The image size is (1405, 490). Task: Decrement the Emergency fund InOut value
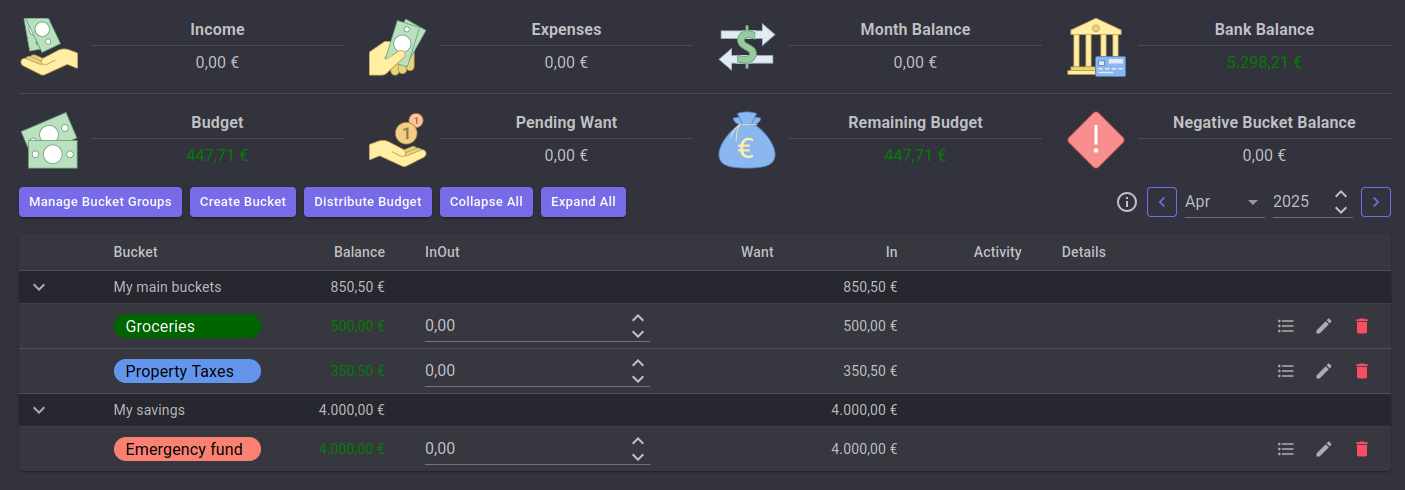coord(638,457)
